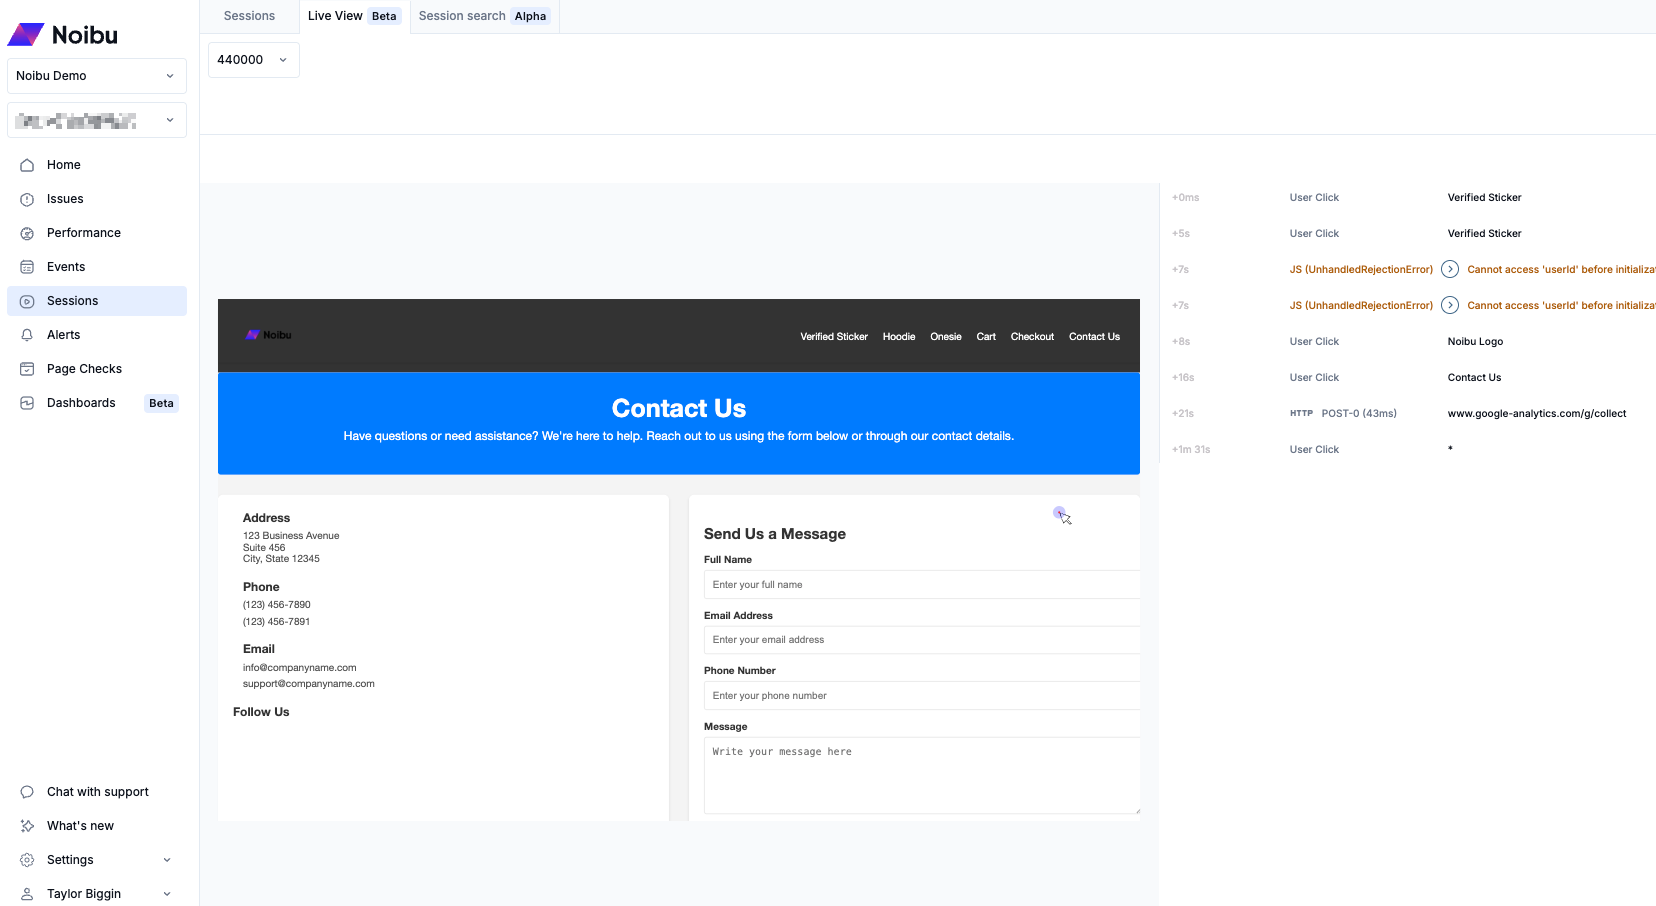Open the Alerts section
This screenshot has width=1656, height=906.
[63, 334]
